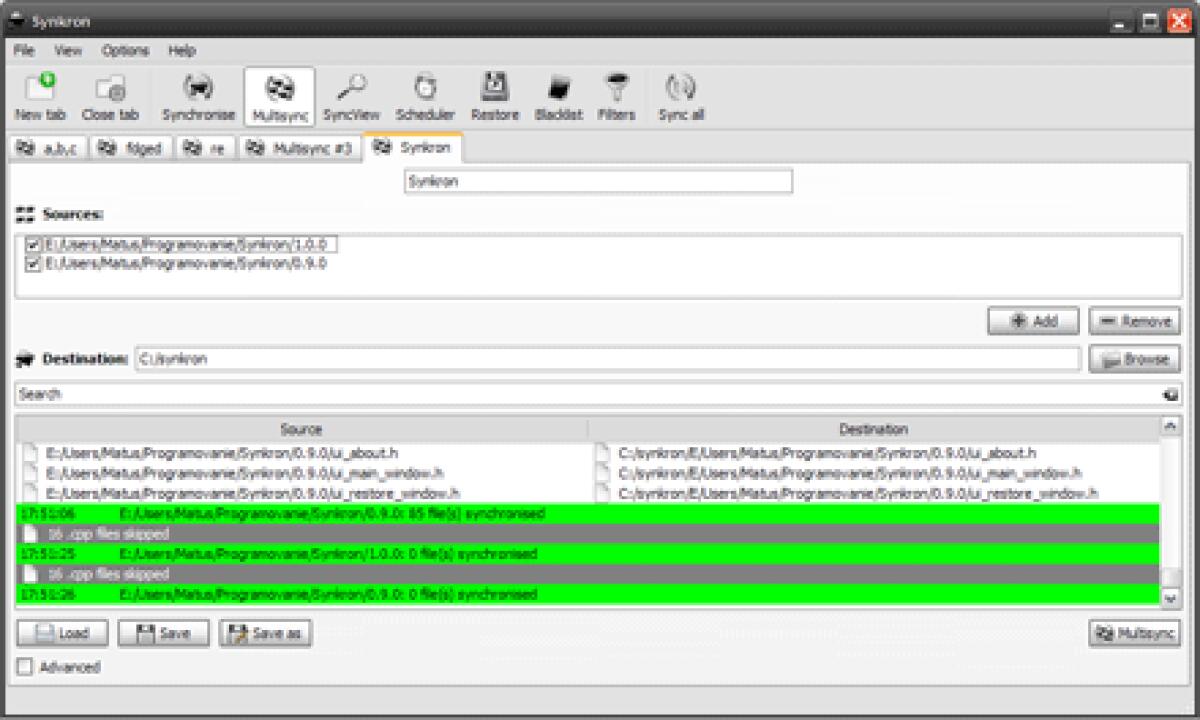Screen dimensions: 1200x720
Task: Select the Multisync toolbar icon
Action: (280, 97)
